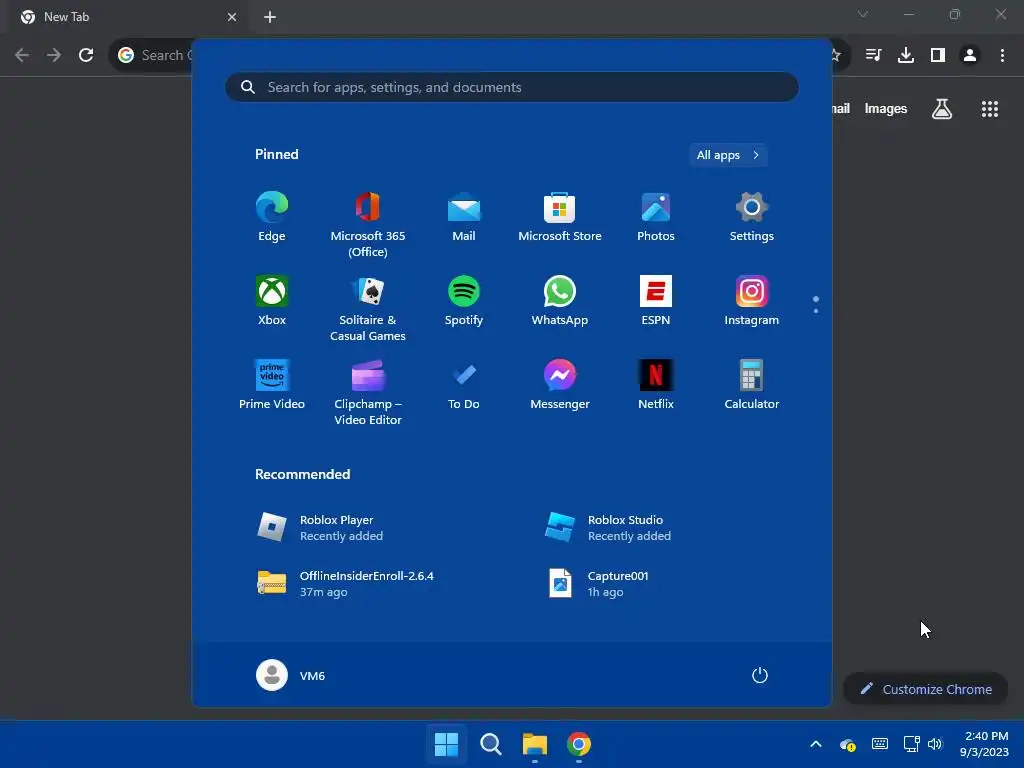
Task: Toggle Chrome side panel icon
Action: [938, 56]
